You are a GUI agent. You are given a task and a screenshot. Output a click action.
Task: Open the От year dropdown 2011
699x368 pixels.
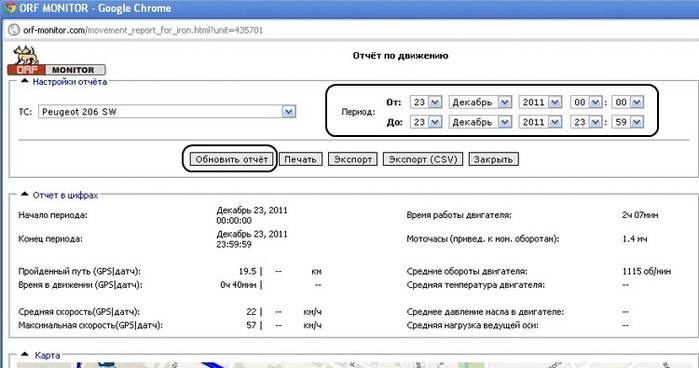pos(540,102)
